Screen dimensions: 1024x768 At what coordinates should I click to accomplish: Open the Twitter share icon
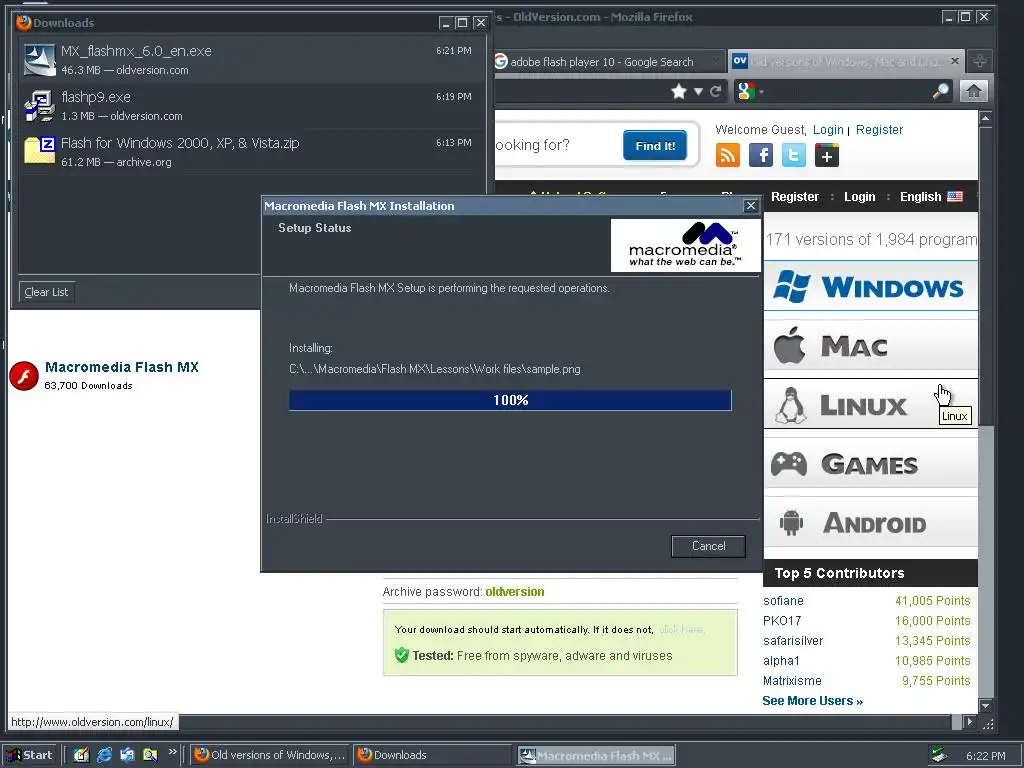[x=793, y=155]
